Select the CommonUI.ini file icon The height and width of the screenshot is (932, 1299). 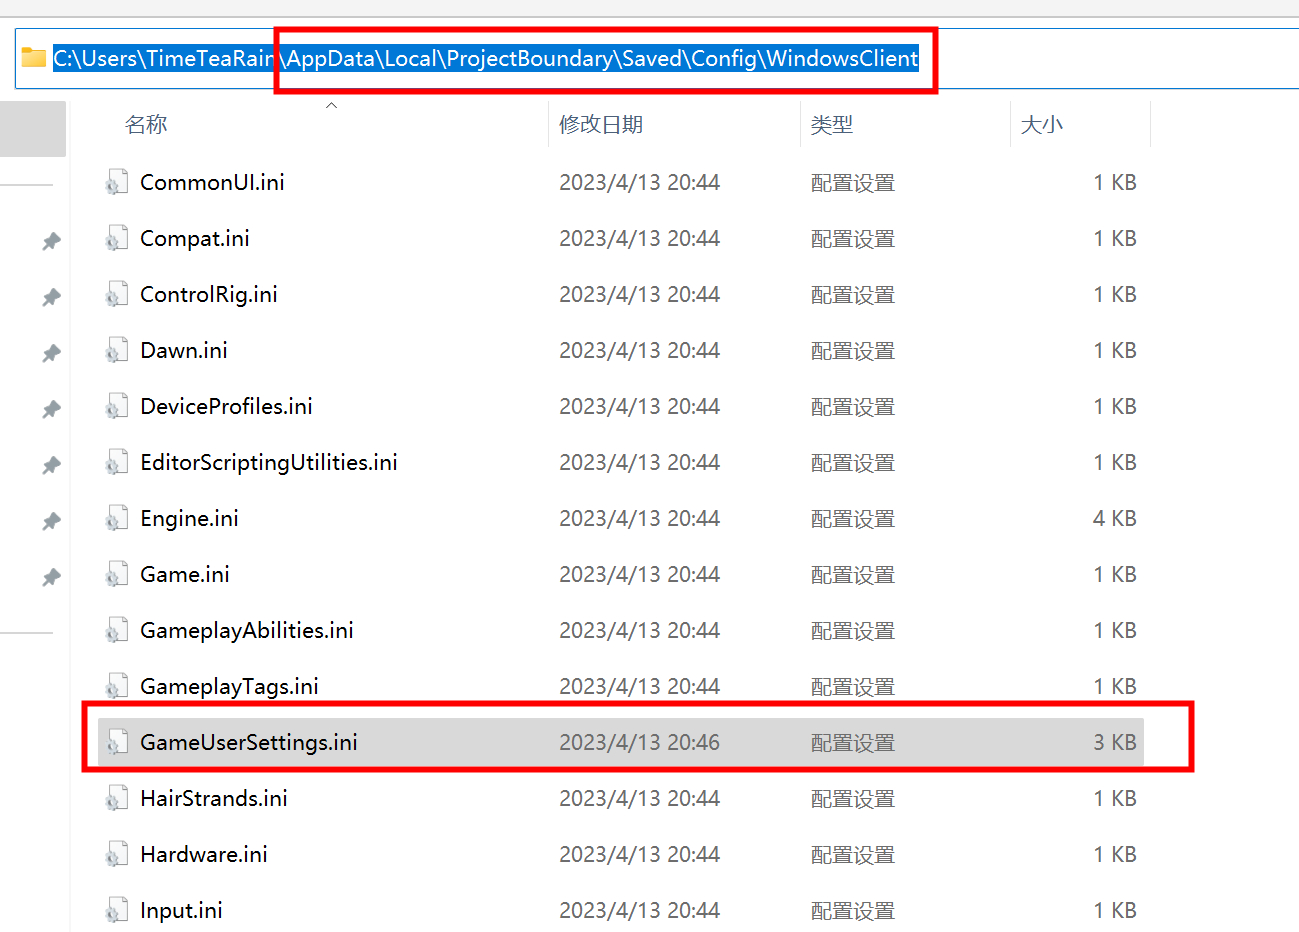[117, 182]
